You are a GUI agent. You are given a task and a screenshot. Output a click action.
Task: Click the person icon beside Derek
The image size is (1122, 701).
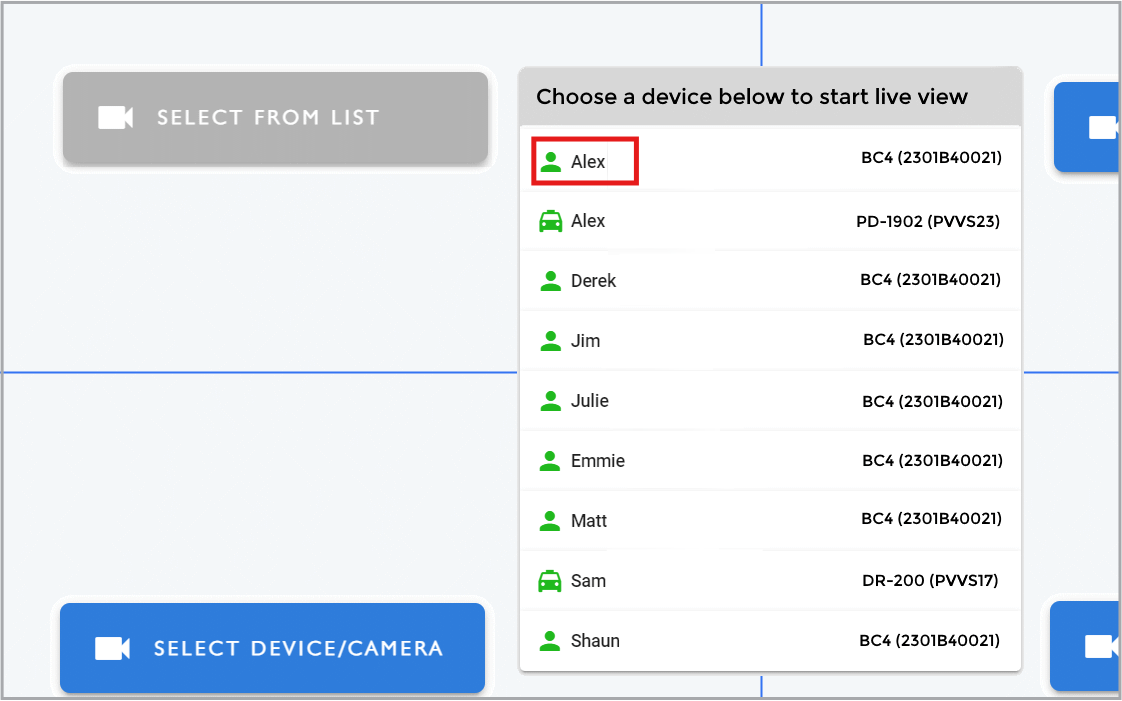click(x=550, y=281)
